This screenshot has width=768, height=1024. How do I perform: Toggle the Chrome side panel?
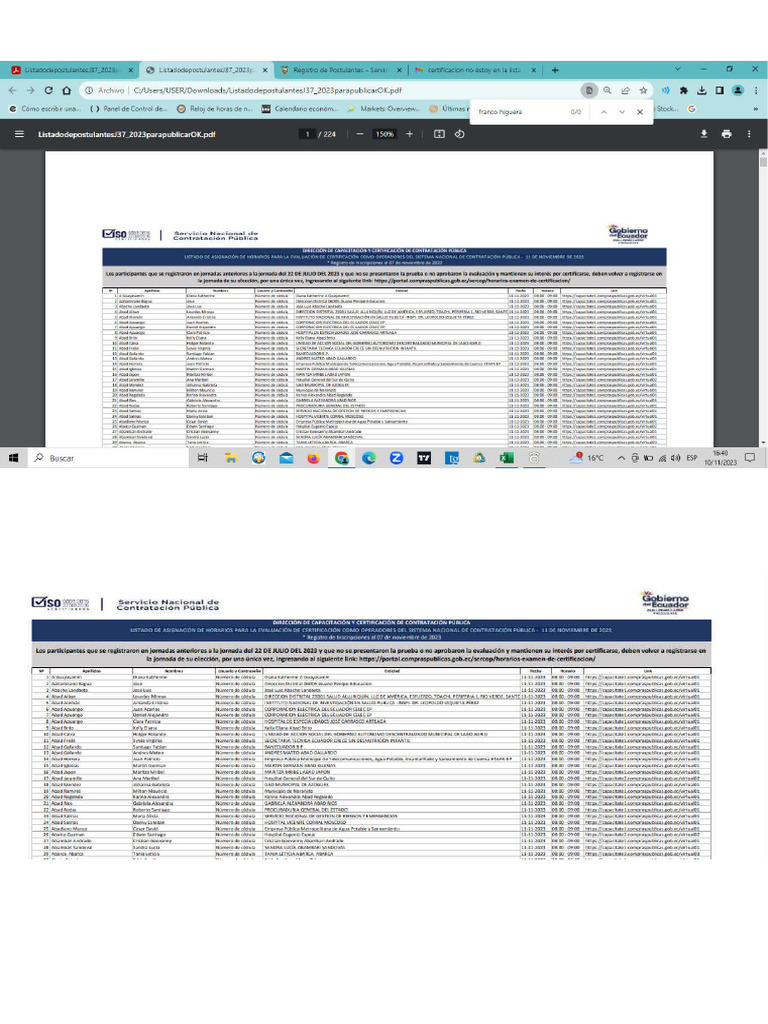pos(719,90)
